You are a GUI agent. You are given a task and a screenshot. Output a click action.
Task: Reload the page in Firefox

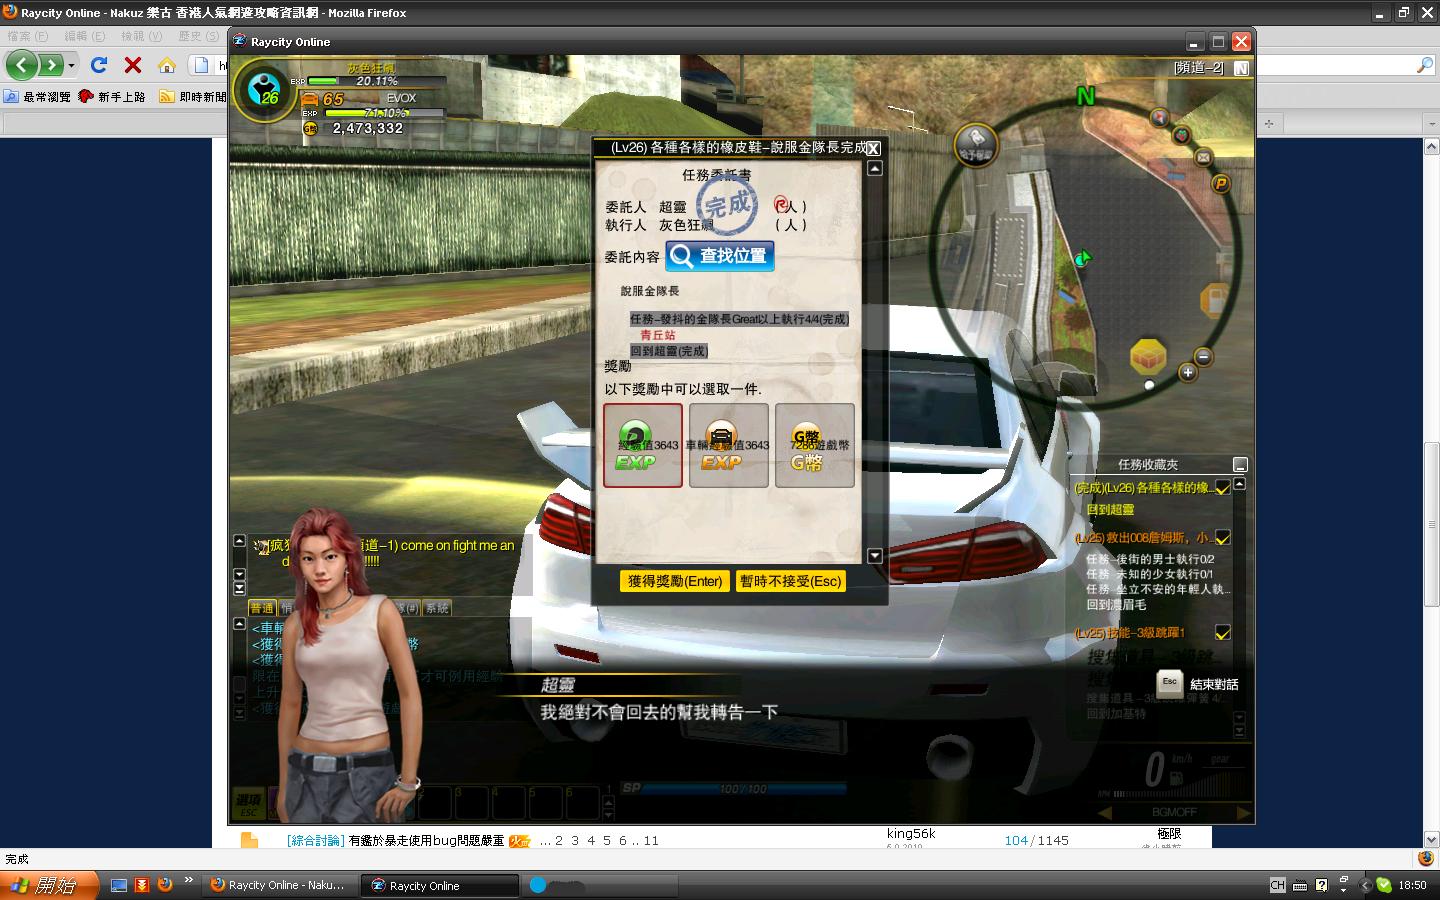[99, 65]
